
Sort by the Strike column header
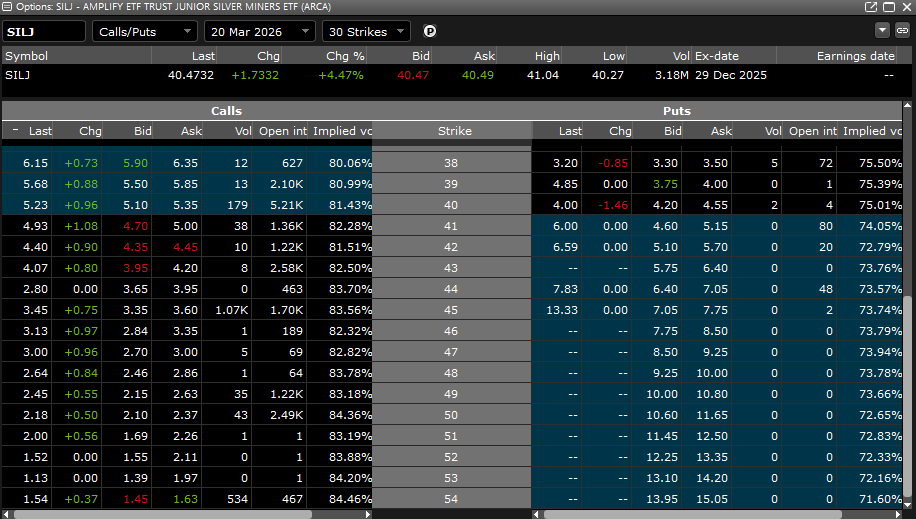pos(452,131)
